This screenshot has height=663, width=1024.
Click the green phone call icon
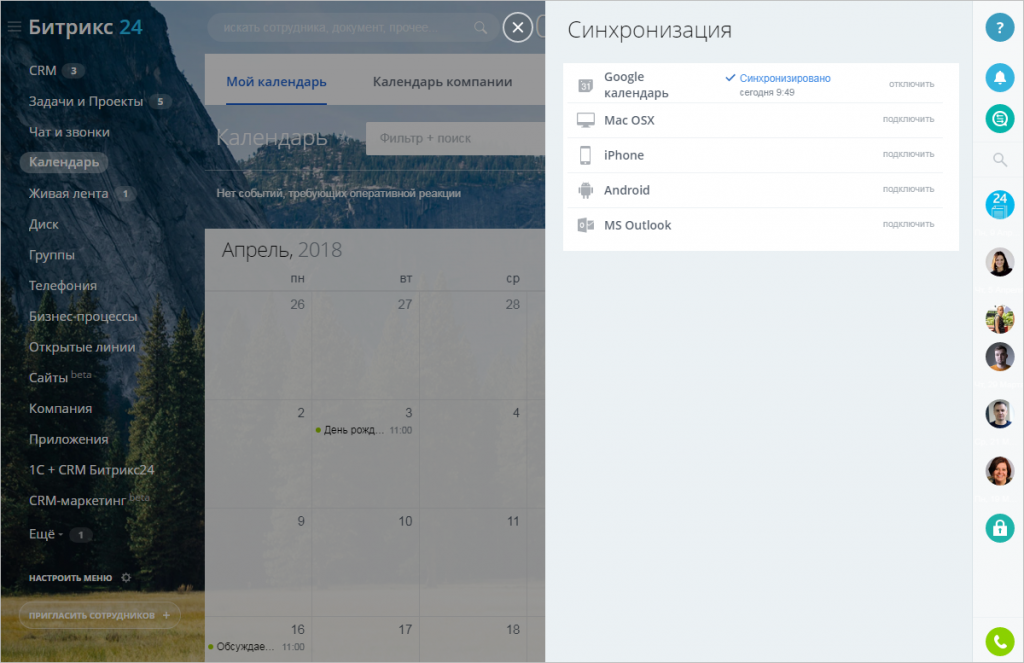[x=999, y=642]
